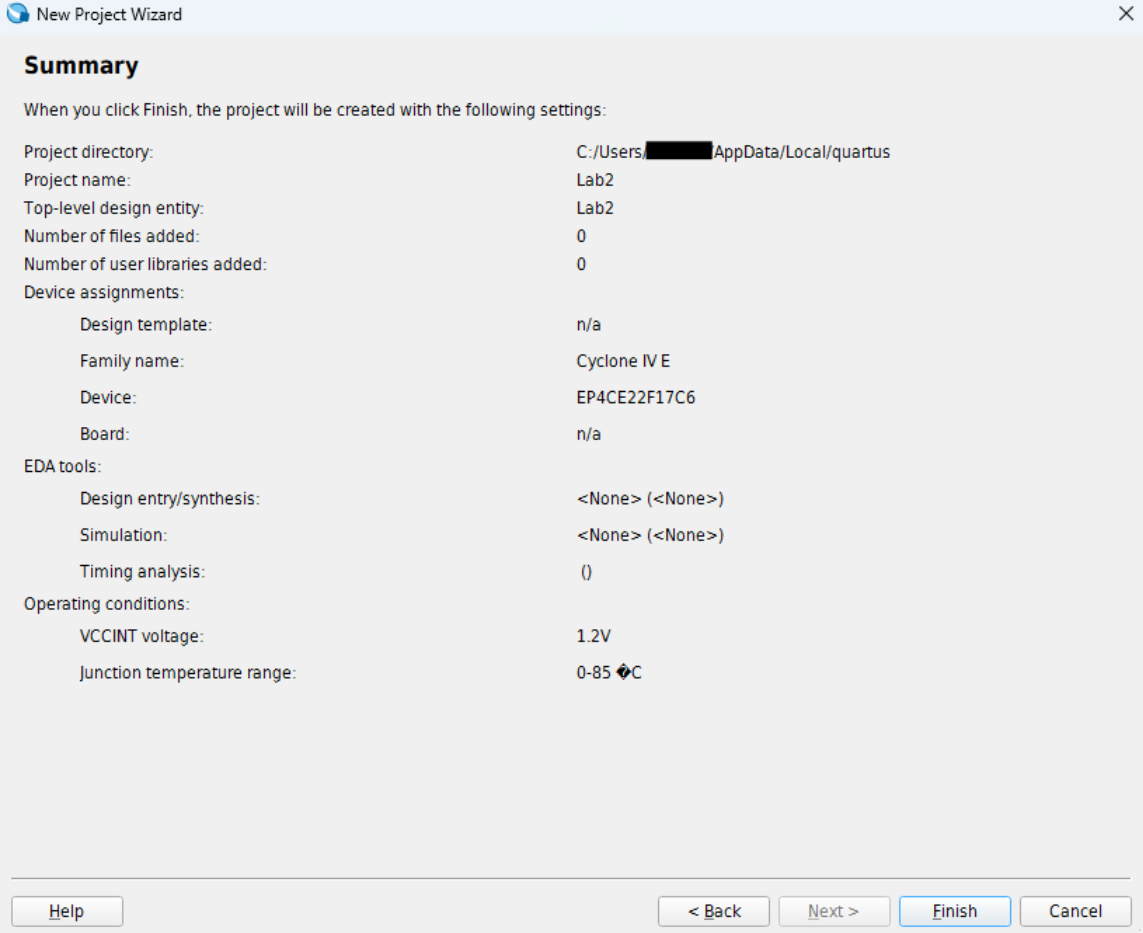This screenshot has width=1143, height=933.
Task: Click 'Number of user libraries added:' label
Action: coord(145,264)
